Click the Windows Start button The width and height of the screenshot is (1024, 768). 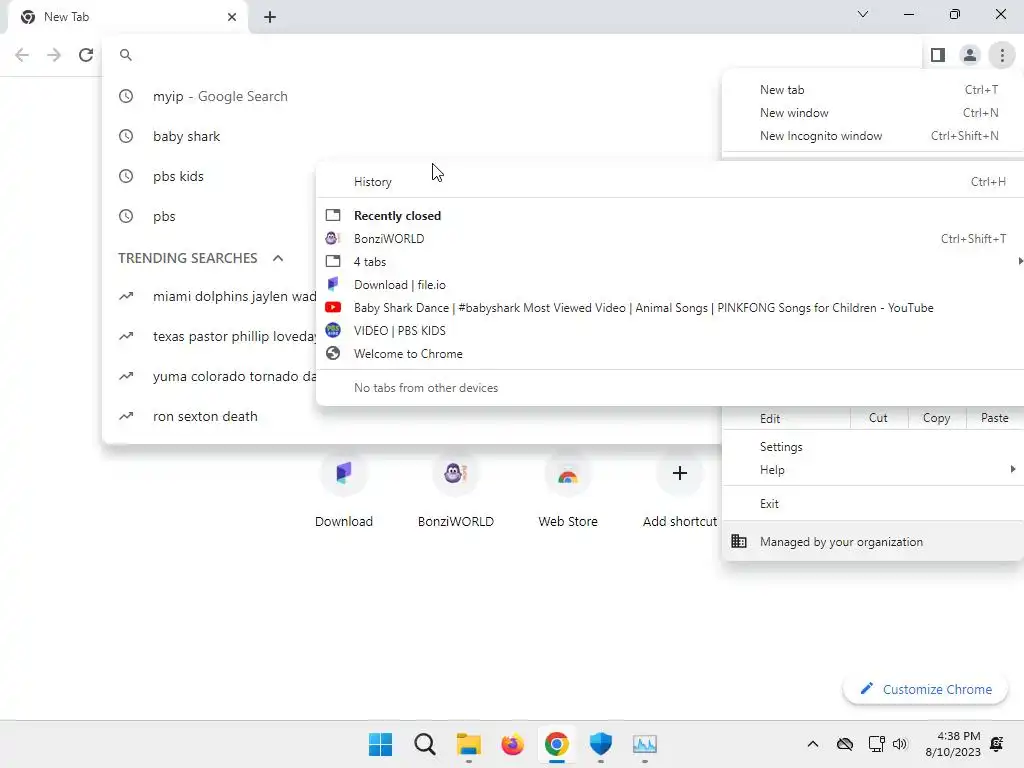[x=380, y=744]
